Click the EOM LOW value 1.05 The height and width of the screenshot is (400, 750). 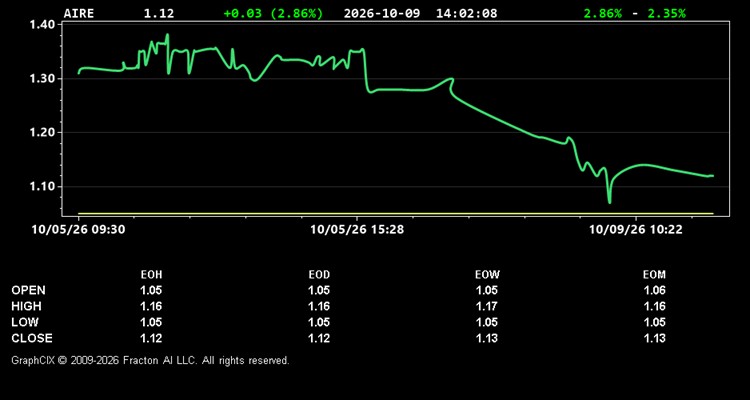tap(655, 322)
